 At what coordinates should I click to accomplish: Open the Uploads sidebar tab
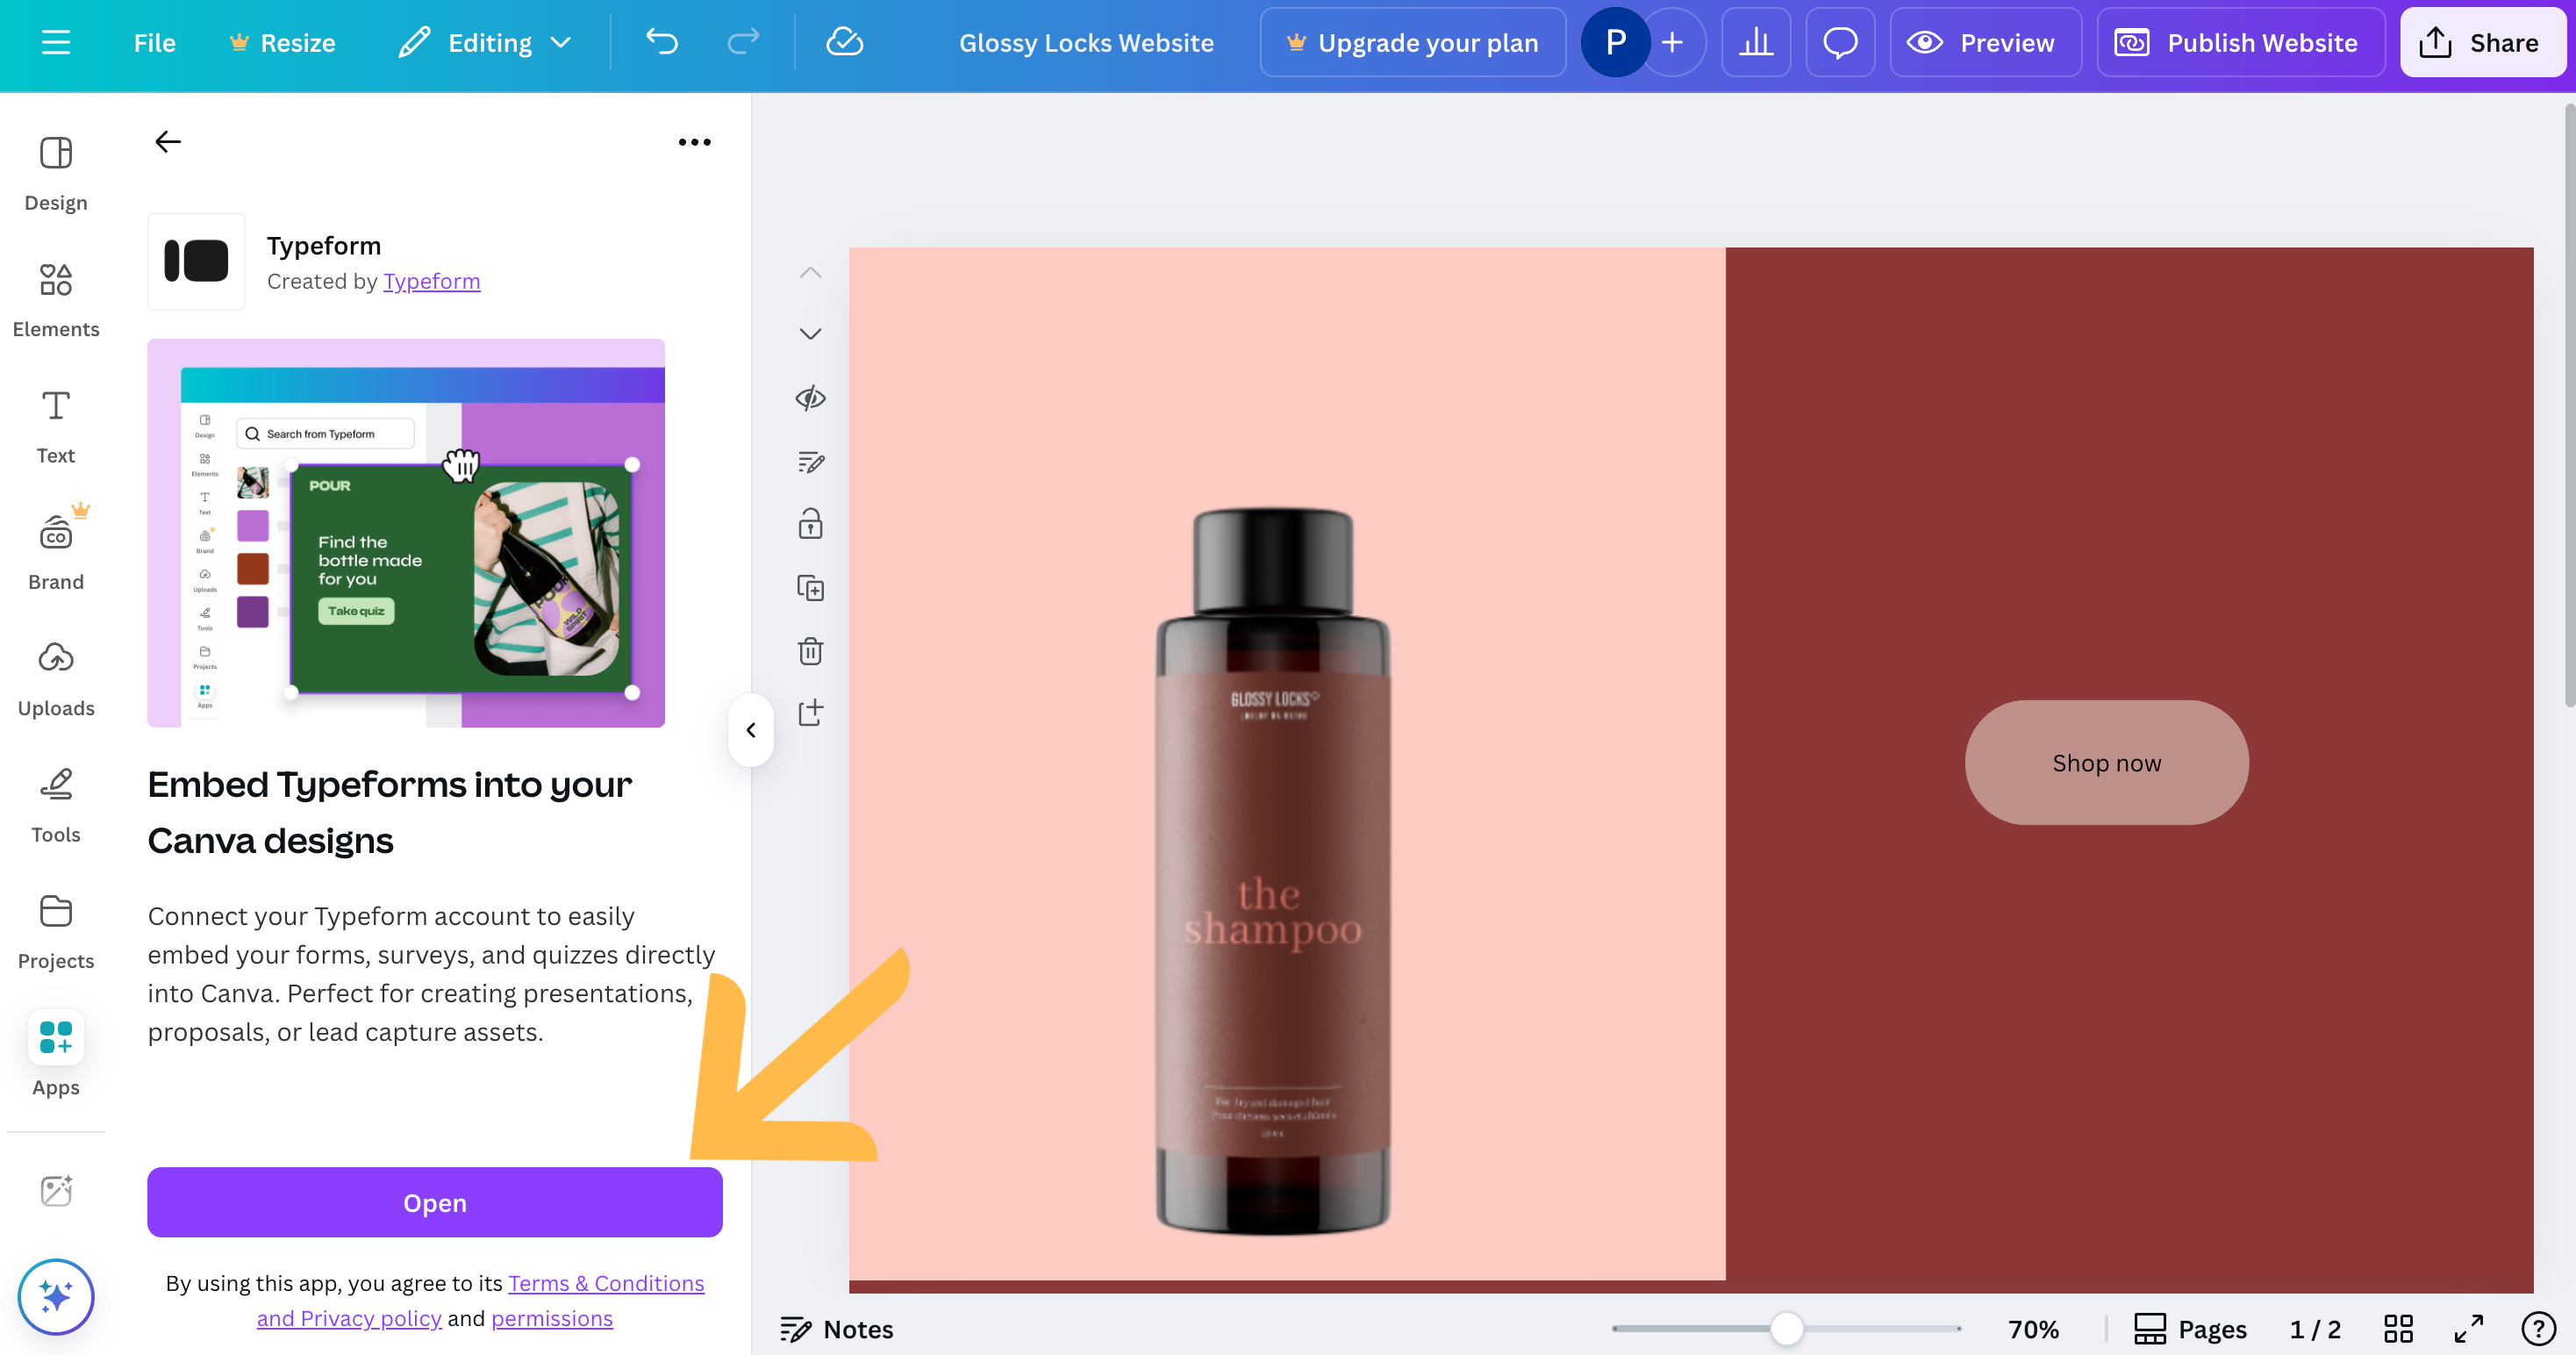56,680
